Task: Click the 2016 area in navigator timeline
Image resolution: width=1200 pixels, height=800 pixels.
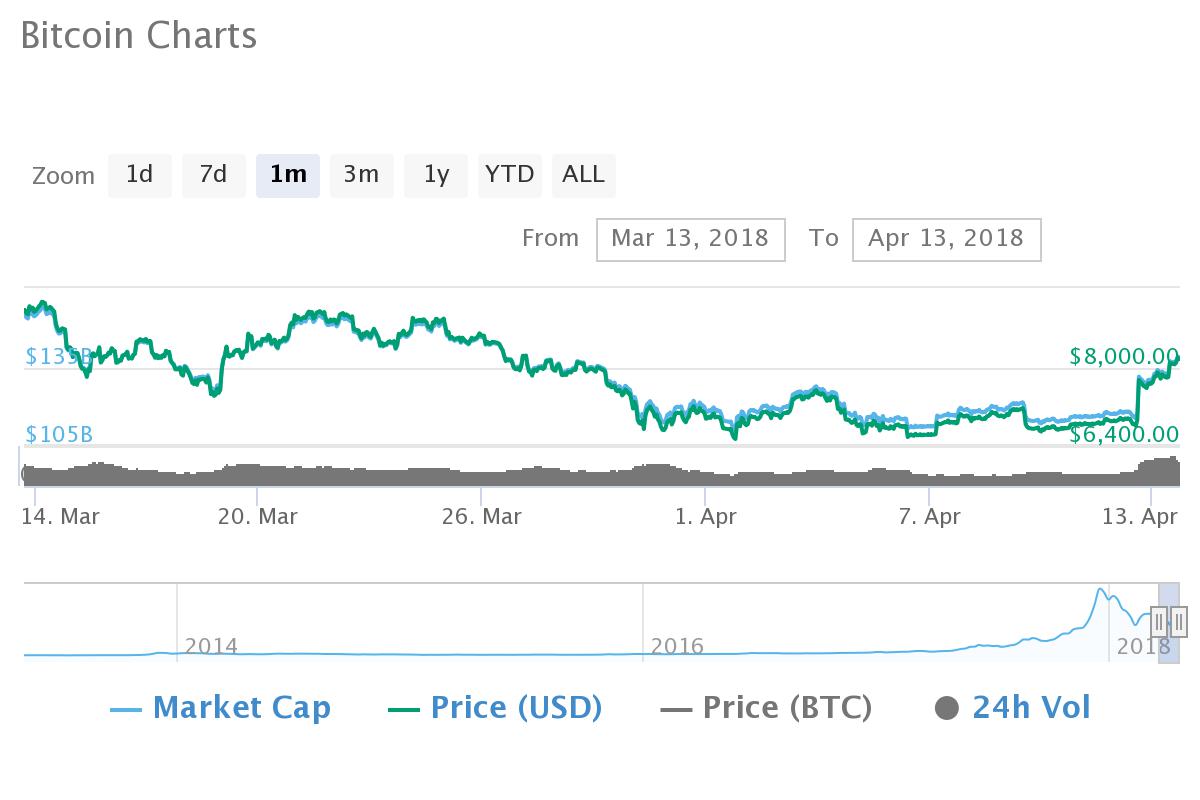Action: pos(677,645)
